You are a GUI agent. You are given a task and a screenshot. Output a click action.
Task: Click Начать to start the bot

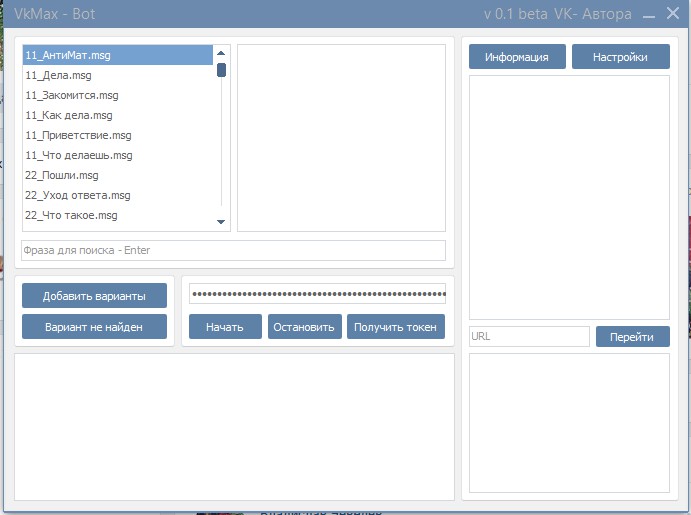coord(225,327)
